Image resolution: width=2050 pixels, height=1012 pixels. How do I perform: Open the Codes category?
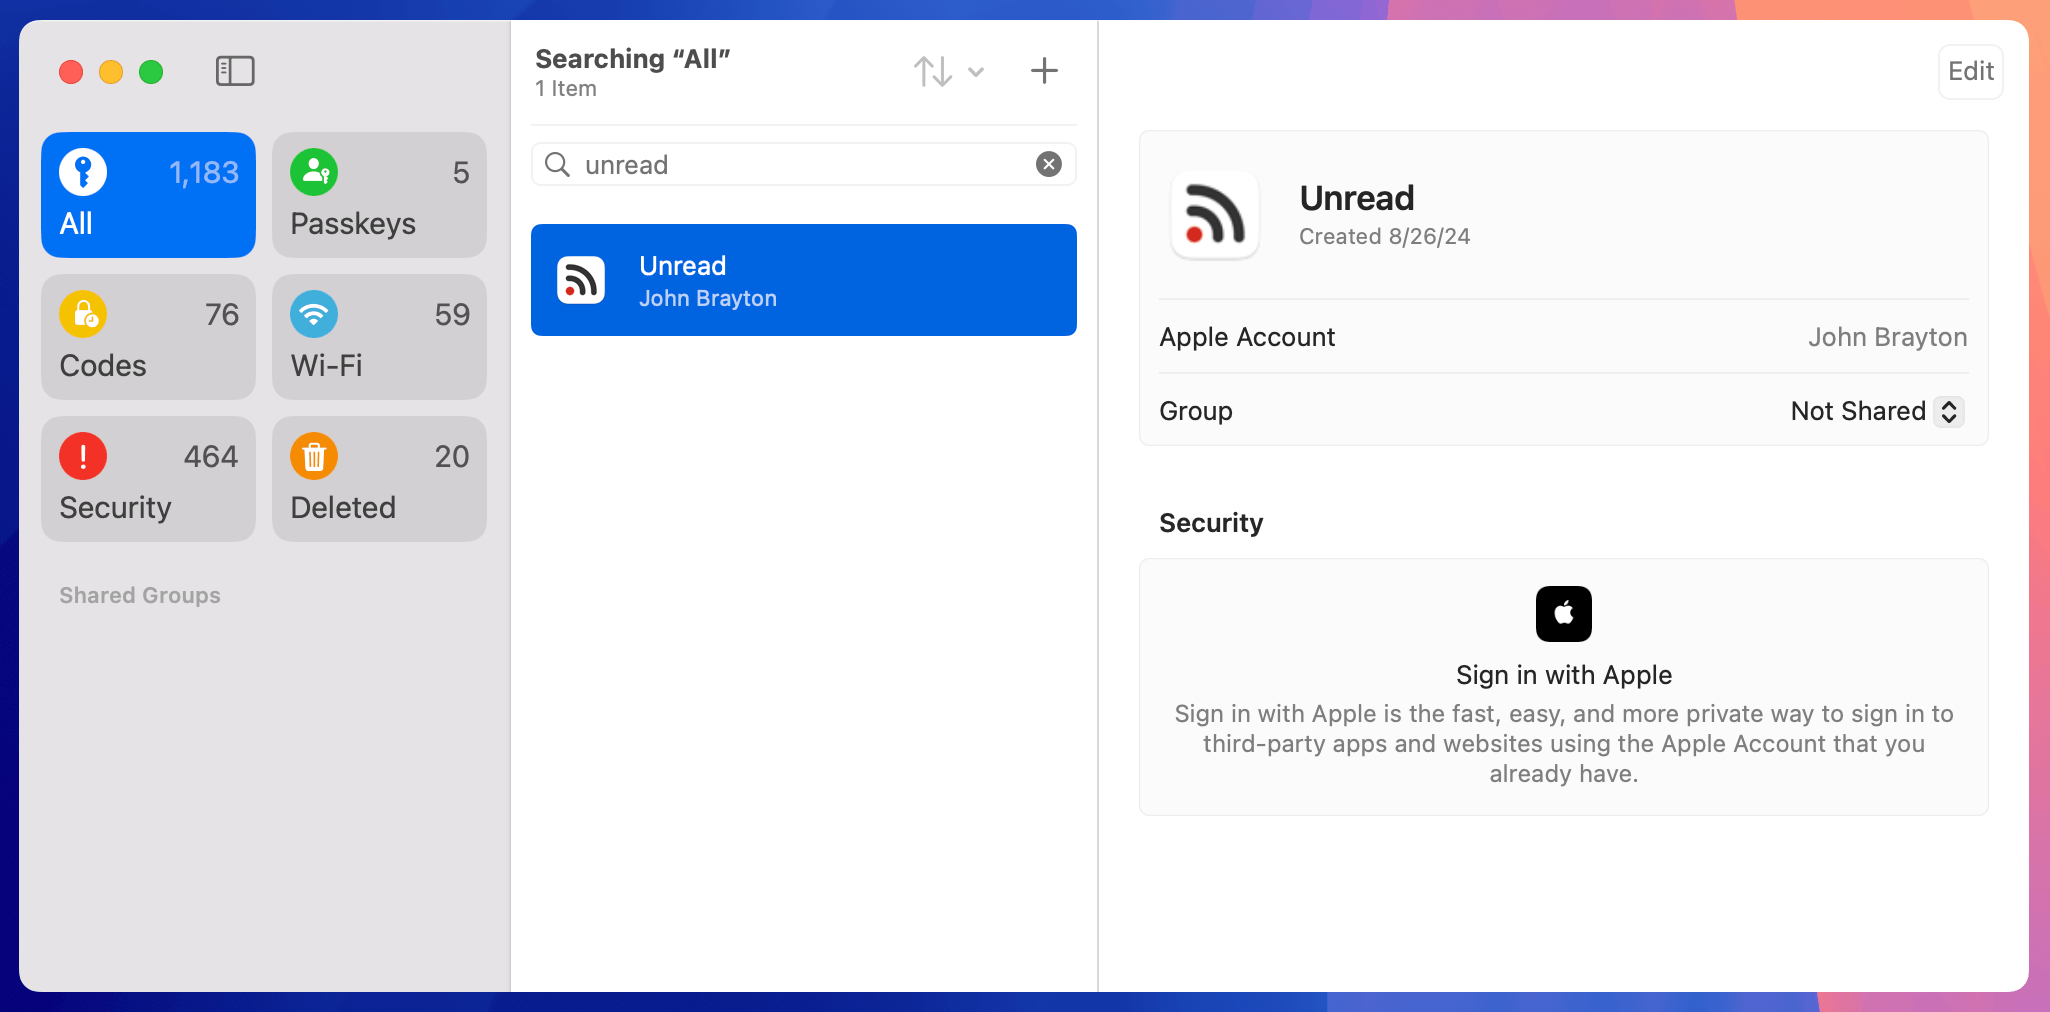pyautogui.click(x=148, y=337)
